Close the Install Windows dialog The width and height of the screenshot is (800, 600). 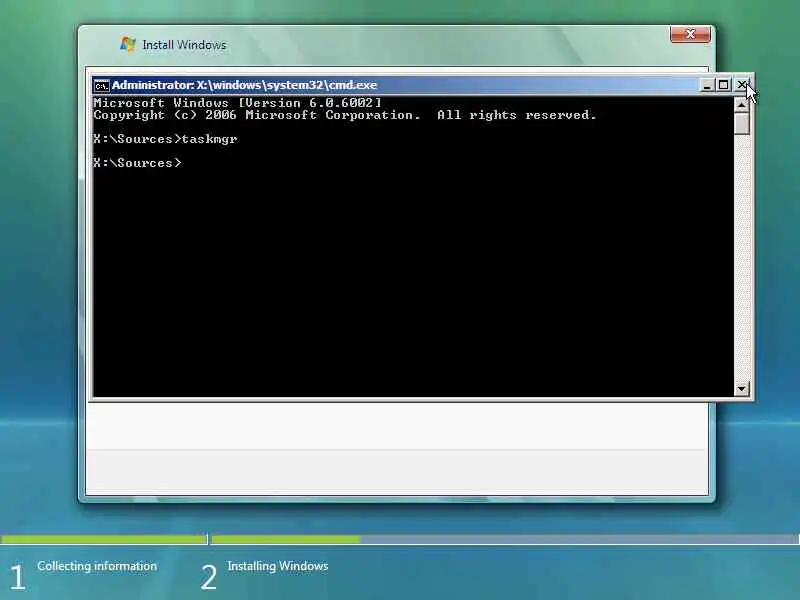click(690, 34)
